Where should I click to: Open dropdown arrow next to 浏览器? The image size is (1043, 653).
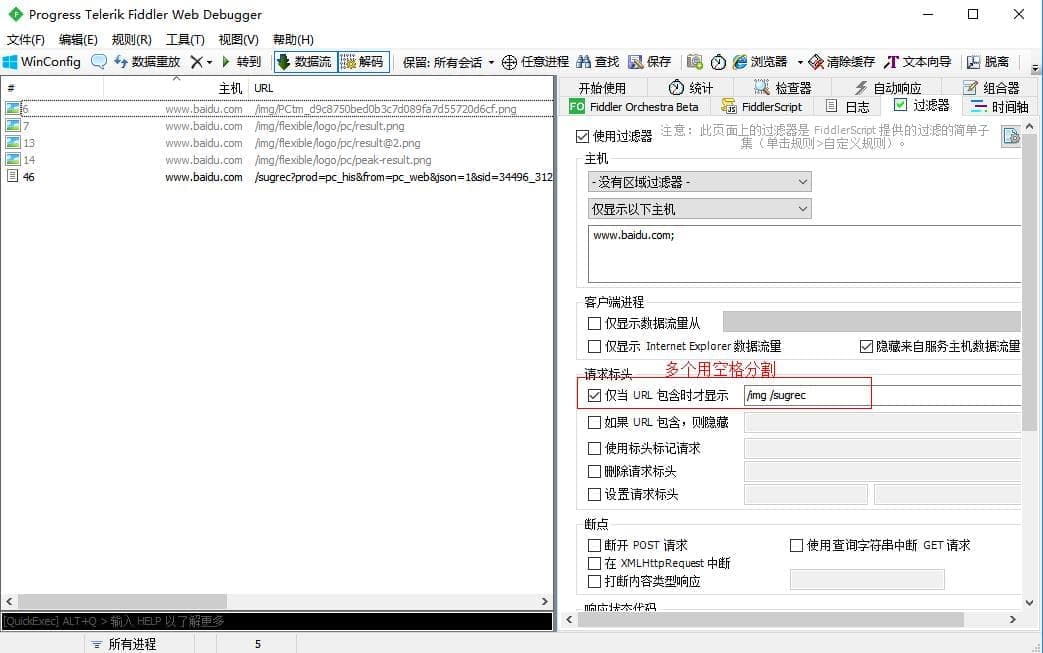coord(800,62)
